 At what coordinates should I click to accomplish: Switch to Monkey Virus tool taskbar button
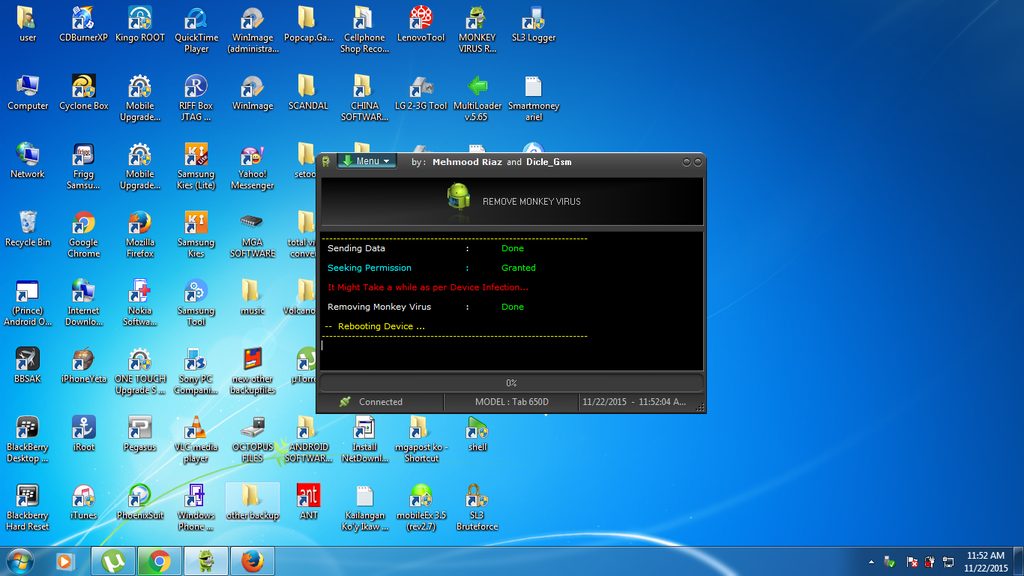(x=206, y=561)
